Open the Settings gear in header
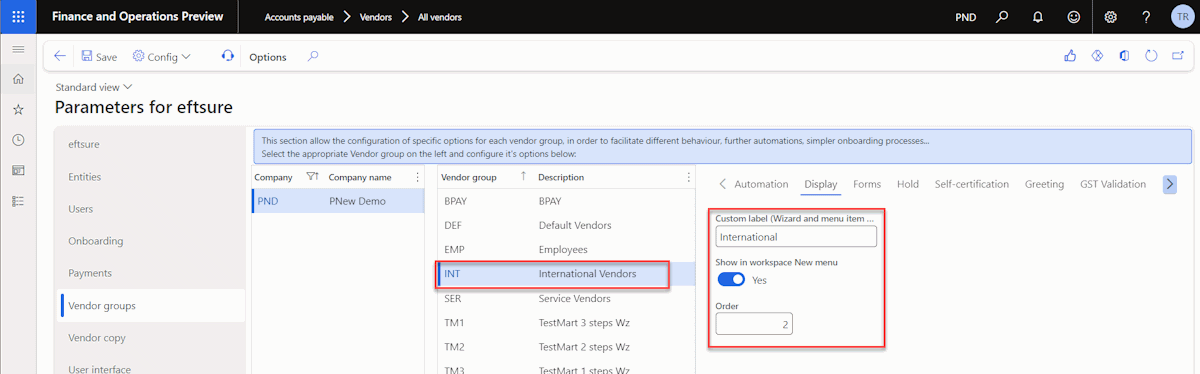 [1111, 17]
